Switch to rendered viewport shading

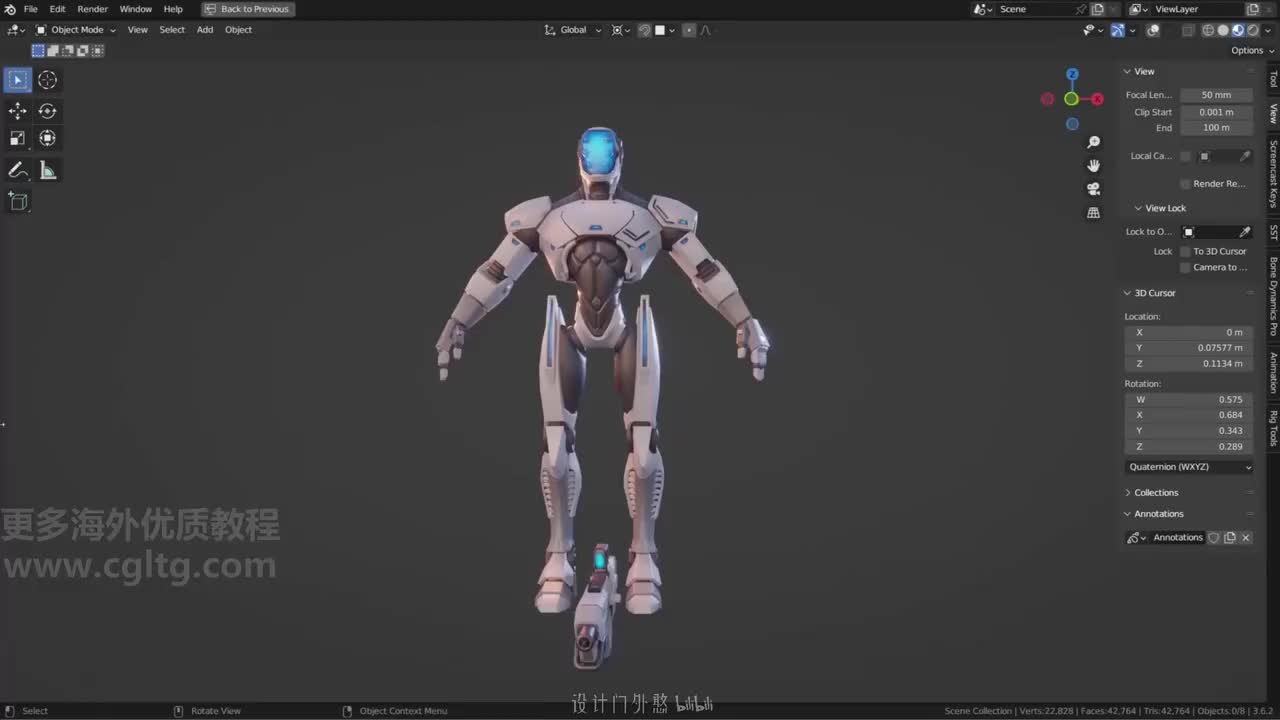pos(1253,30)
